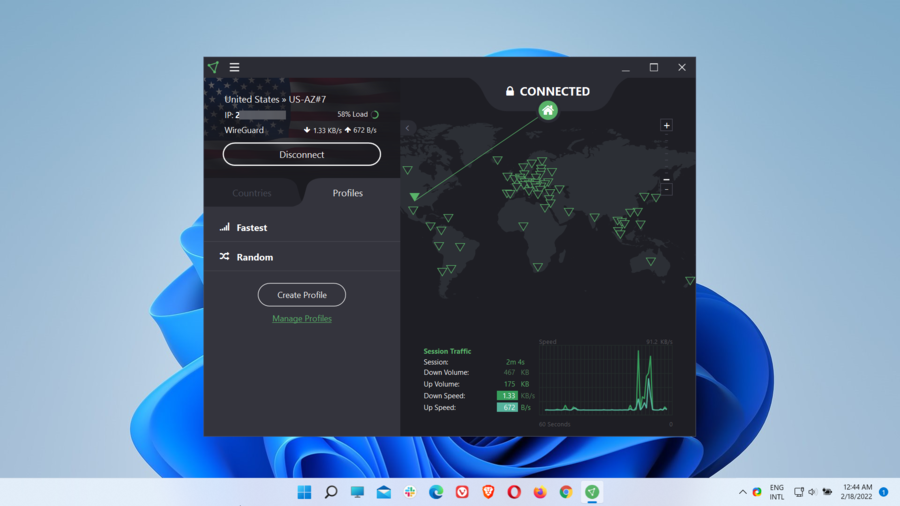The height and width of the screenshot is (506, 900).
Task: Switch to the Countries tab
Action: (x=252, y=193)
